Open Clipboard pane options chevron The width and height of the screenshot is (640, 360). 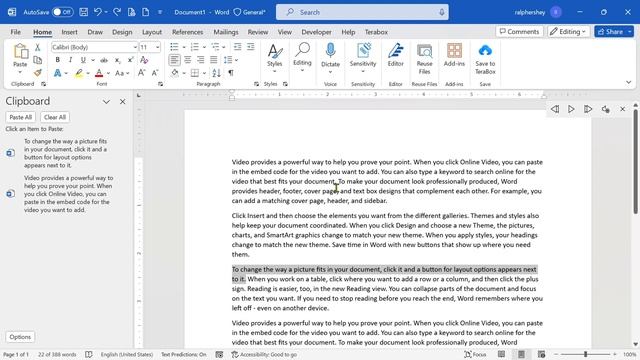[106, 102]
